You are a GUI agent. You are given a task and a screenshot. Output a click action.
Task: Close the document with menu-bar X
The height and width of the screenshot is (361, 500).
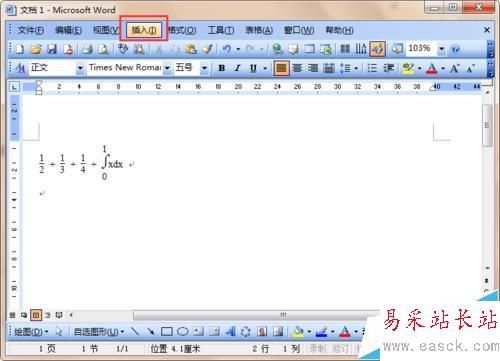[x=487, y=30]
